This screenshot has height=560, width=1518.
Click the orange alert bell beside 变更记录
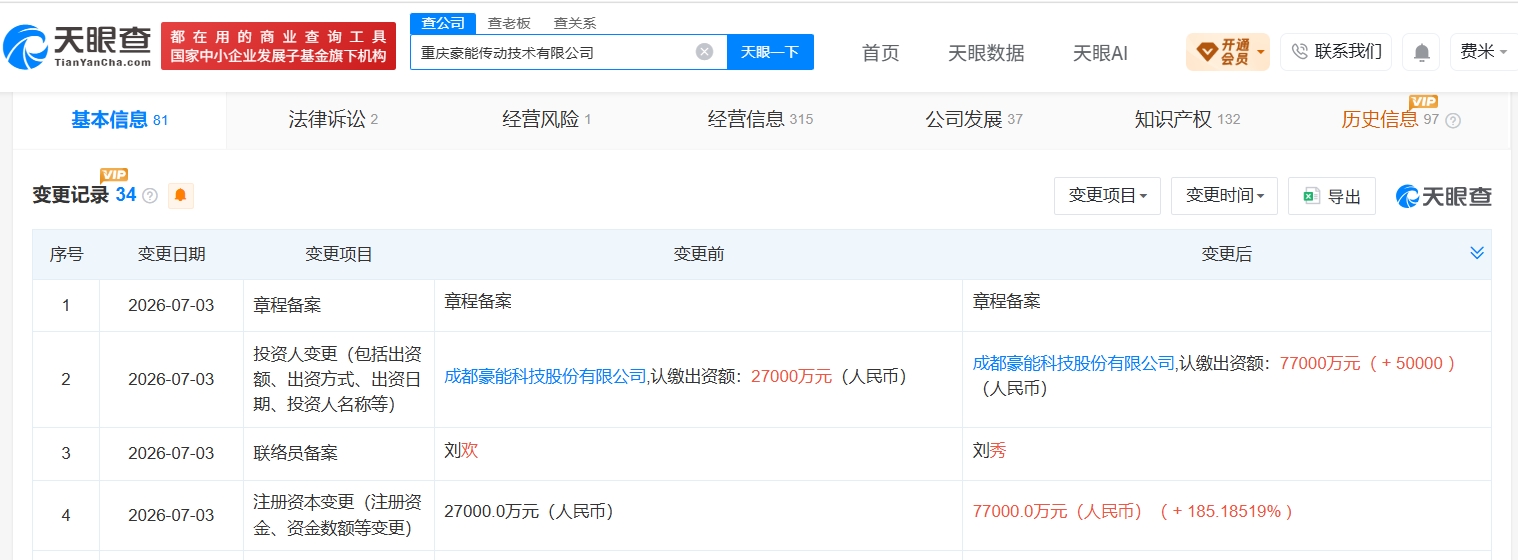(x=180, y=195)
